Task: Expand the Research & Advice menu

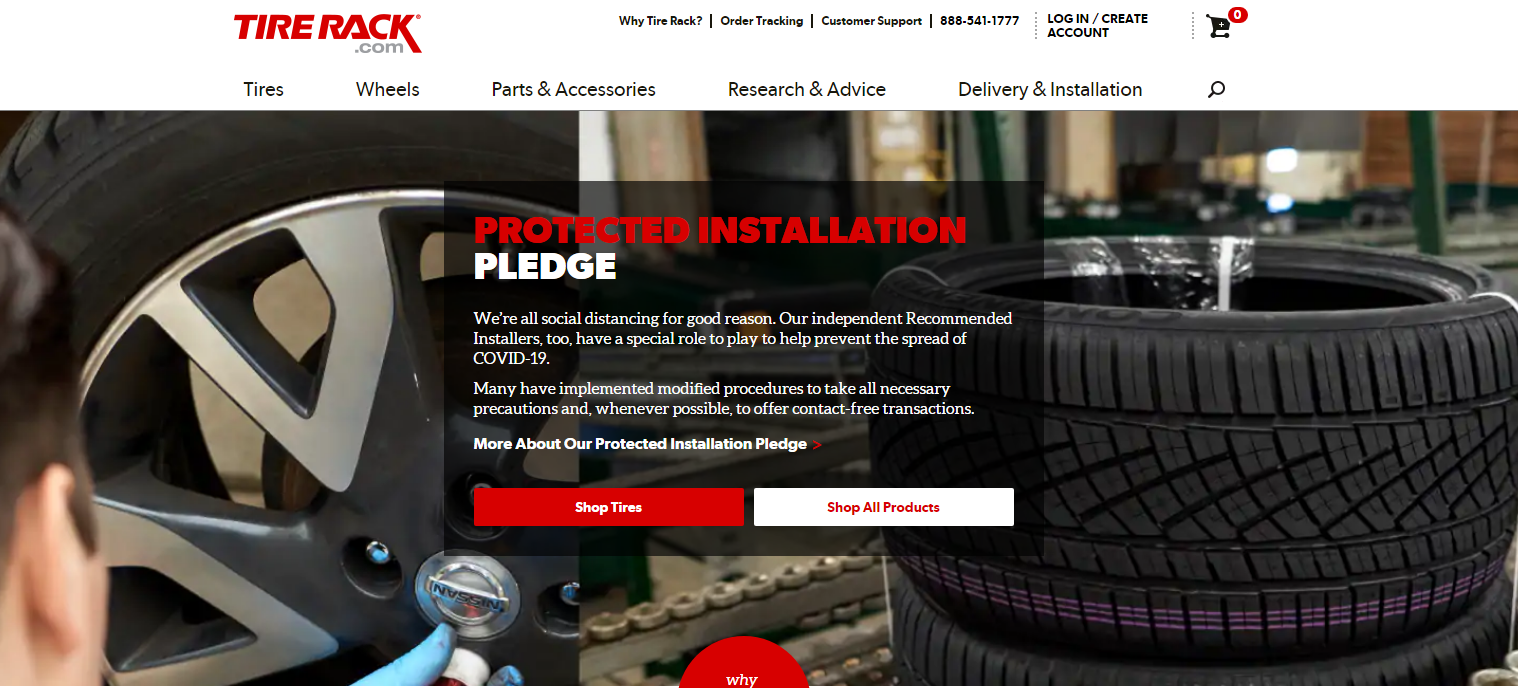Action: 807,89
